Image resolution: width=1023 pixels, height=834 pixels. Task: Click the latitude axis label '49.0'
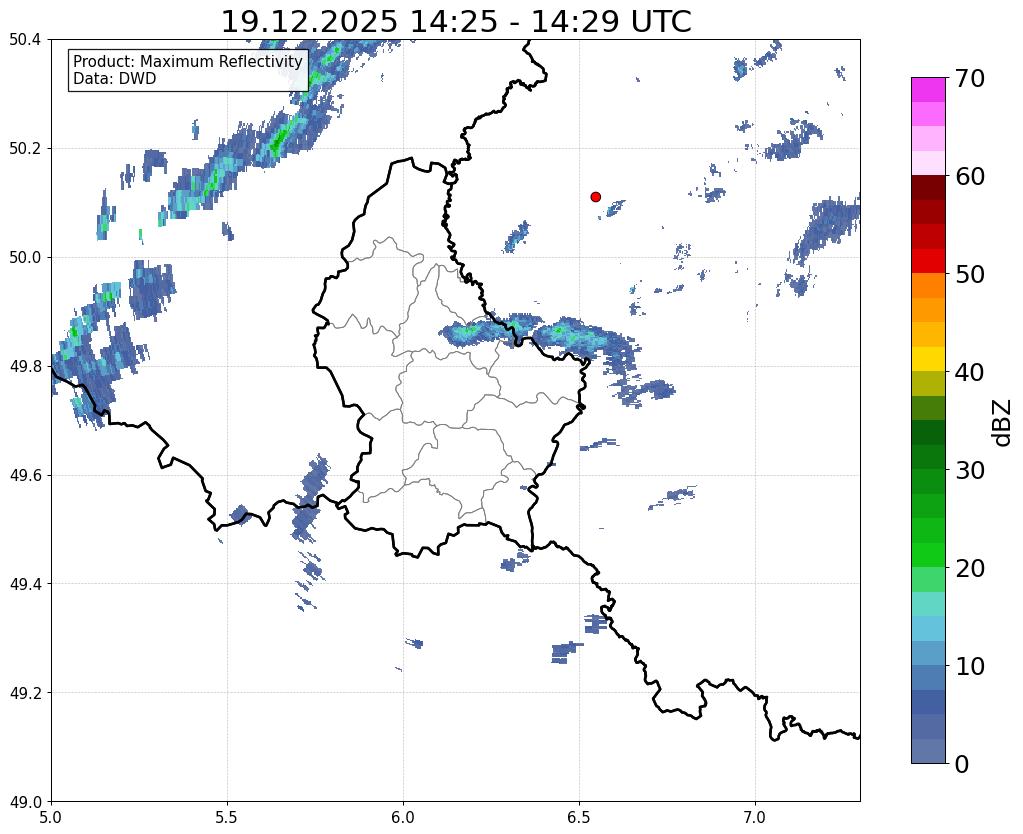coord(25,802)
